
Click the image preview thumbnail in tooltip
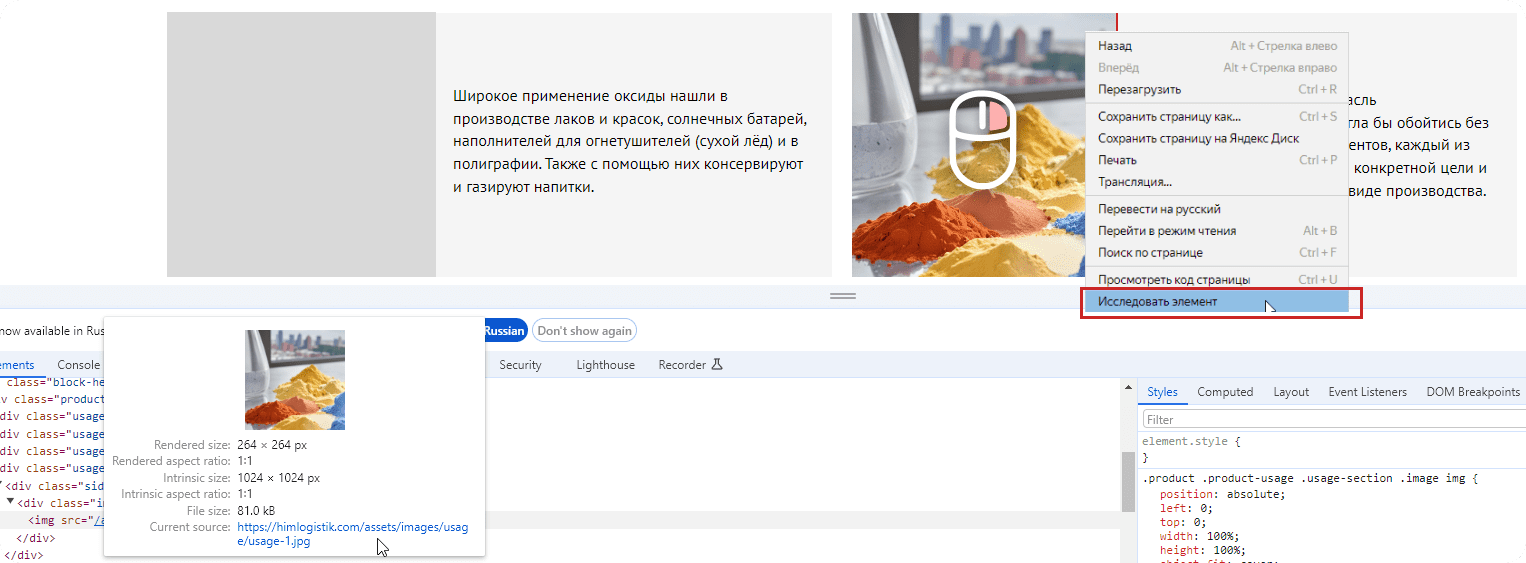[295, 380]
